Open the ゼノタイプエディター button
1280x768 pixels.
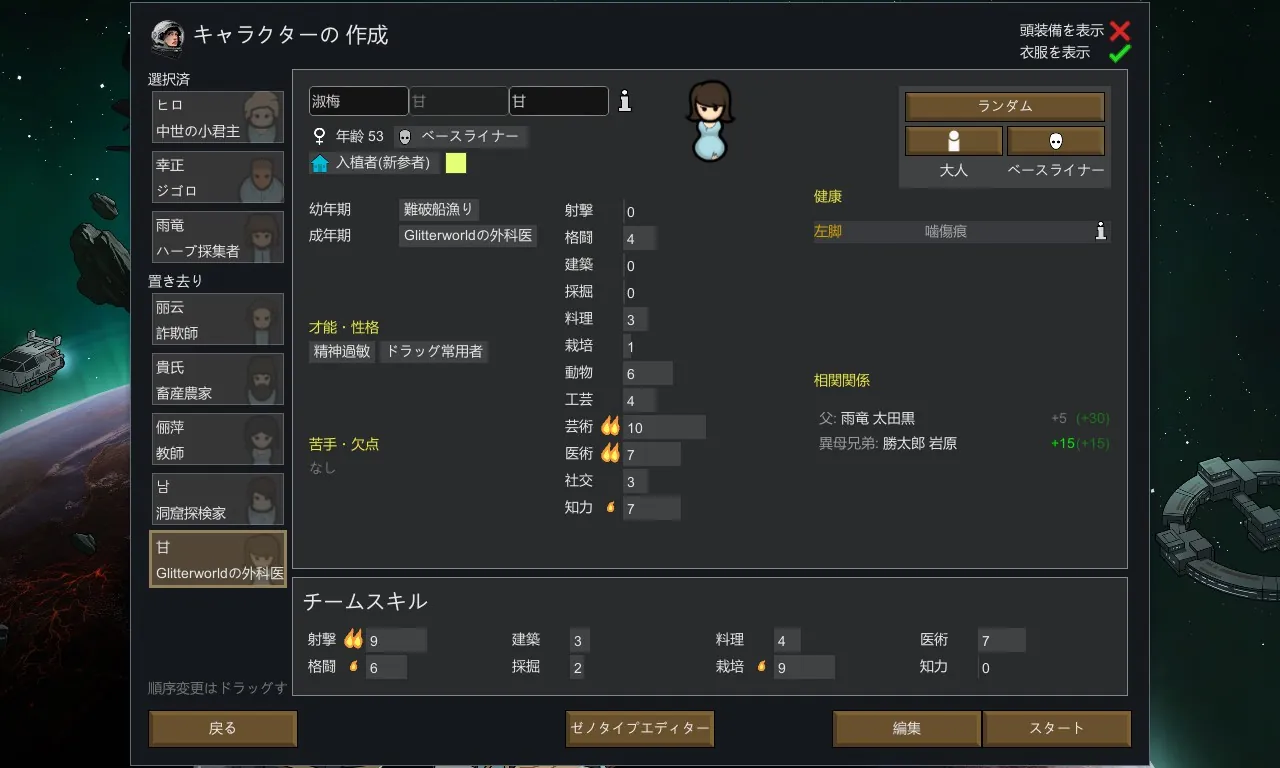640,729
